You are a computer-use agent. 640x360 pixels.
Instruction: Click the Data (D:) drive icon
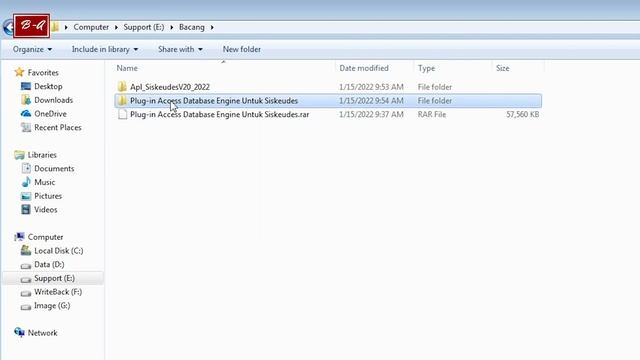click(x=26, y=265)
